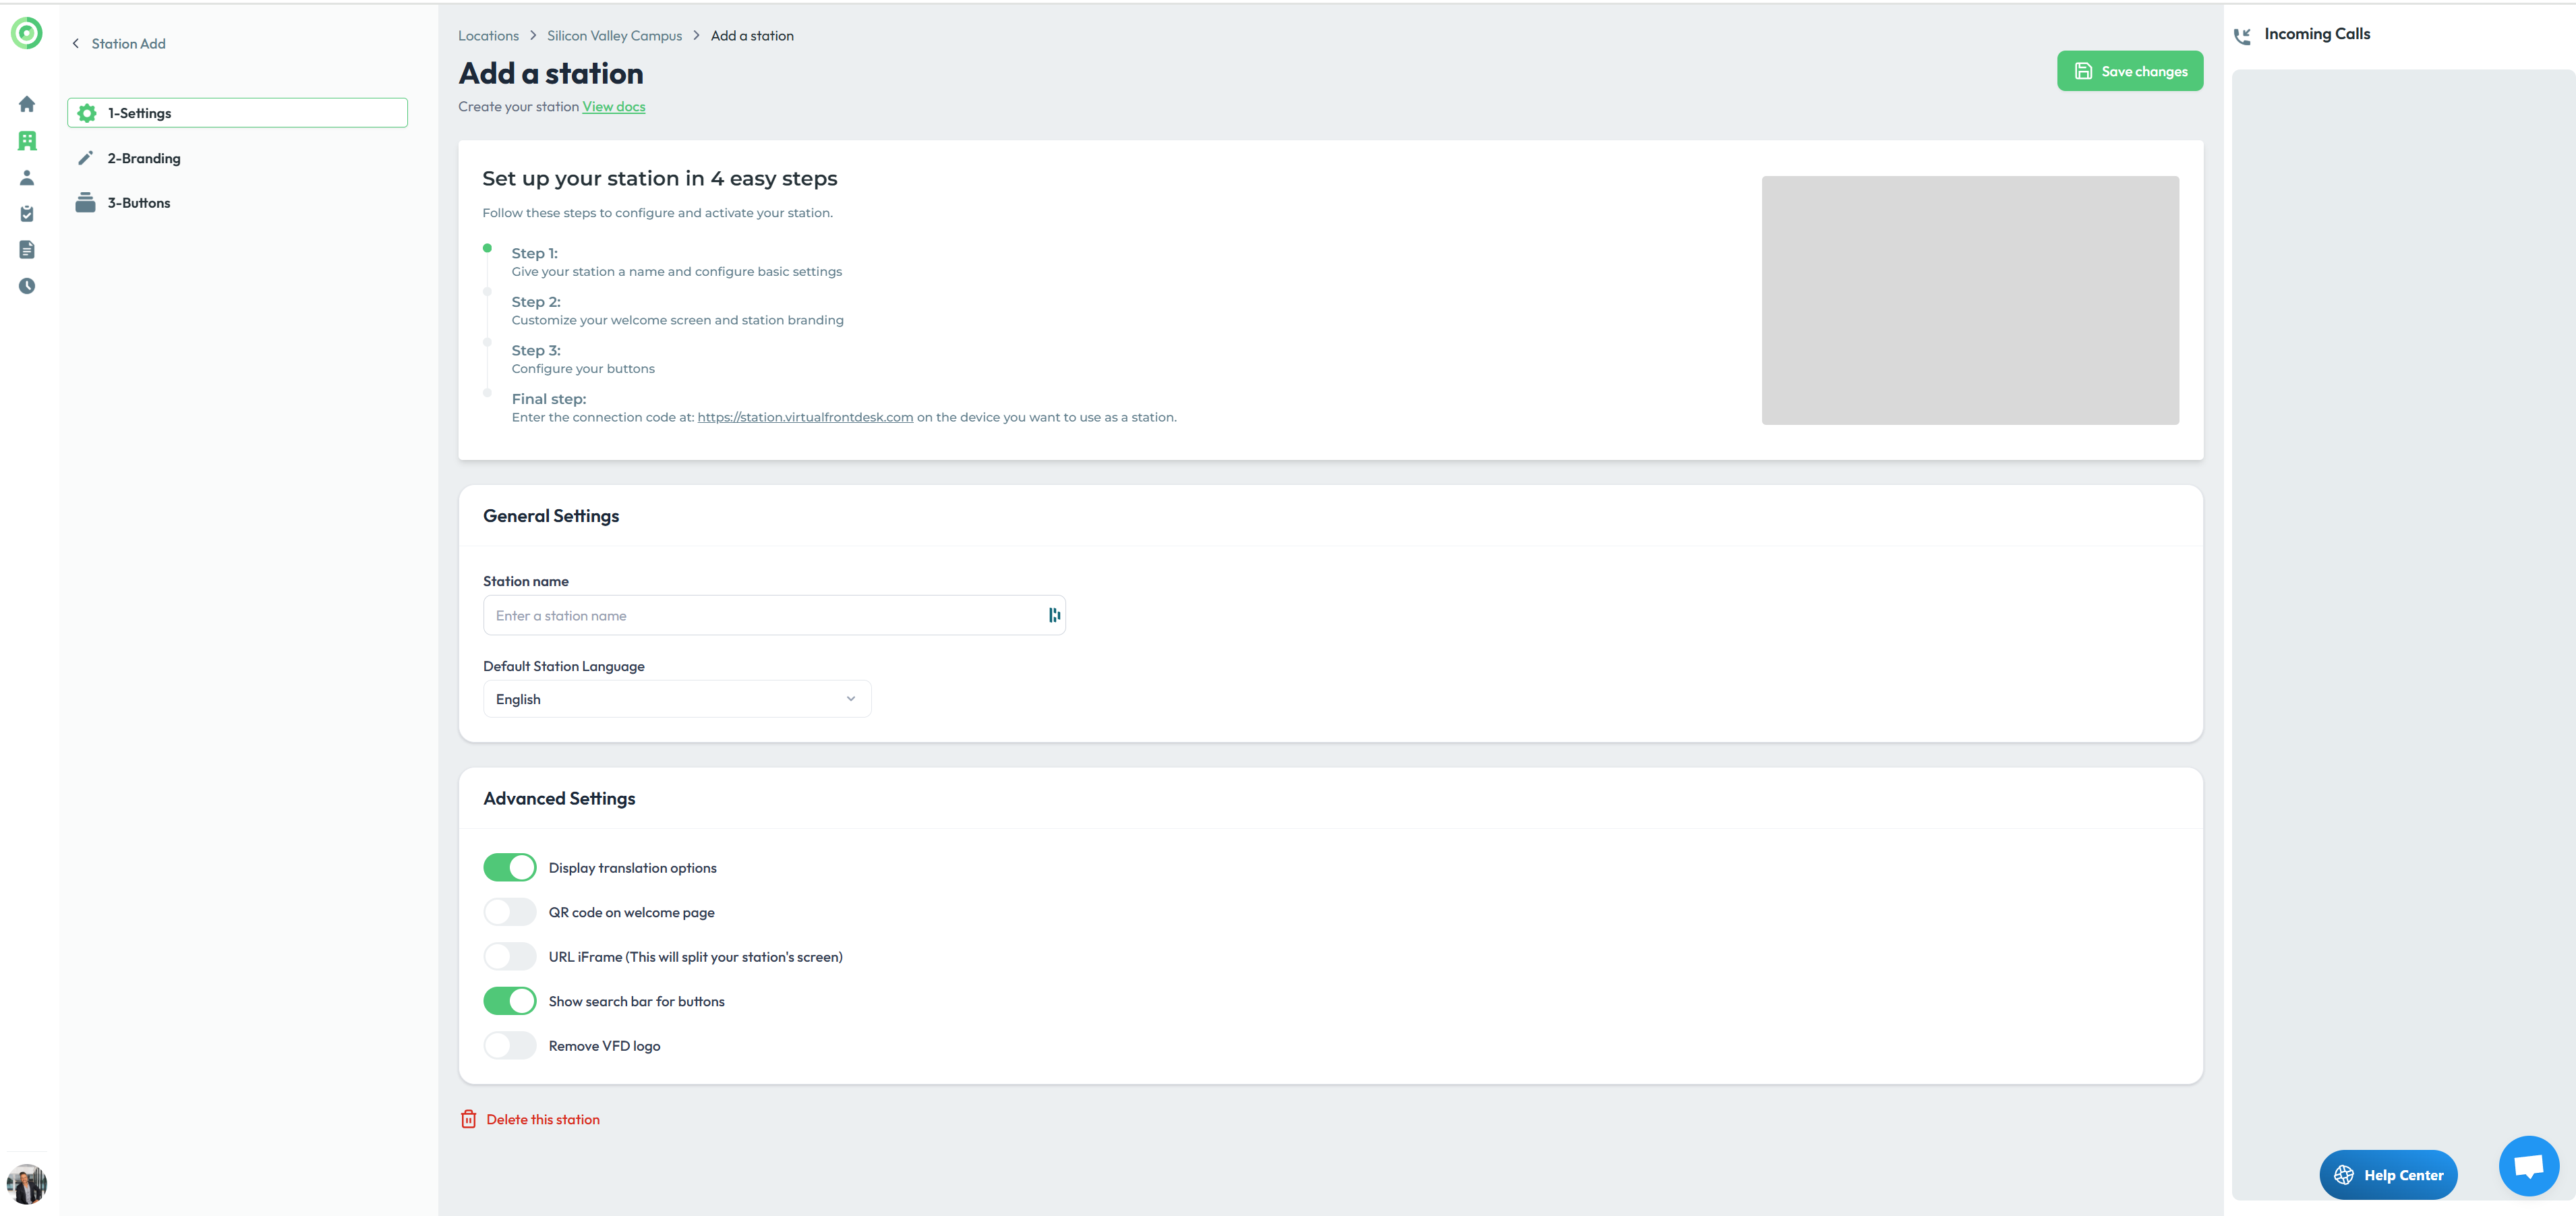Disable Display translation options toggle
The image size is (2576, 1216).
click(510, 868)
